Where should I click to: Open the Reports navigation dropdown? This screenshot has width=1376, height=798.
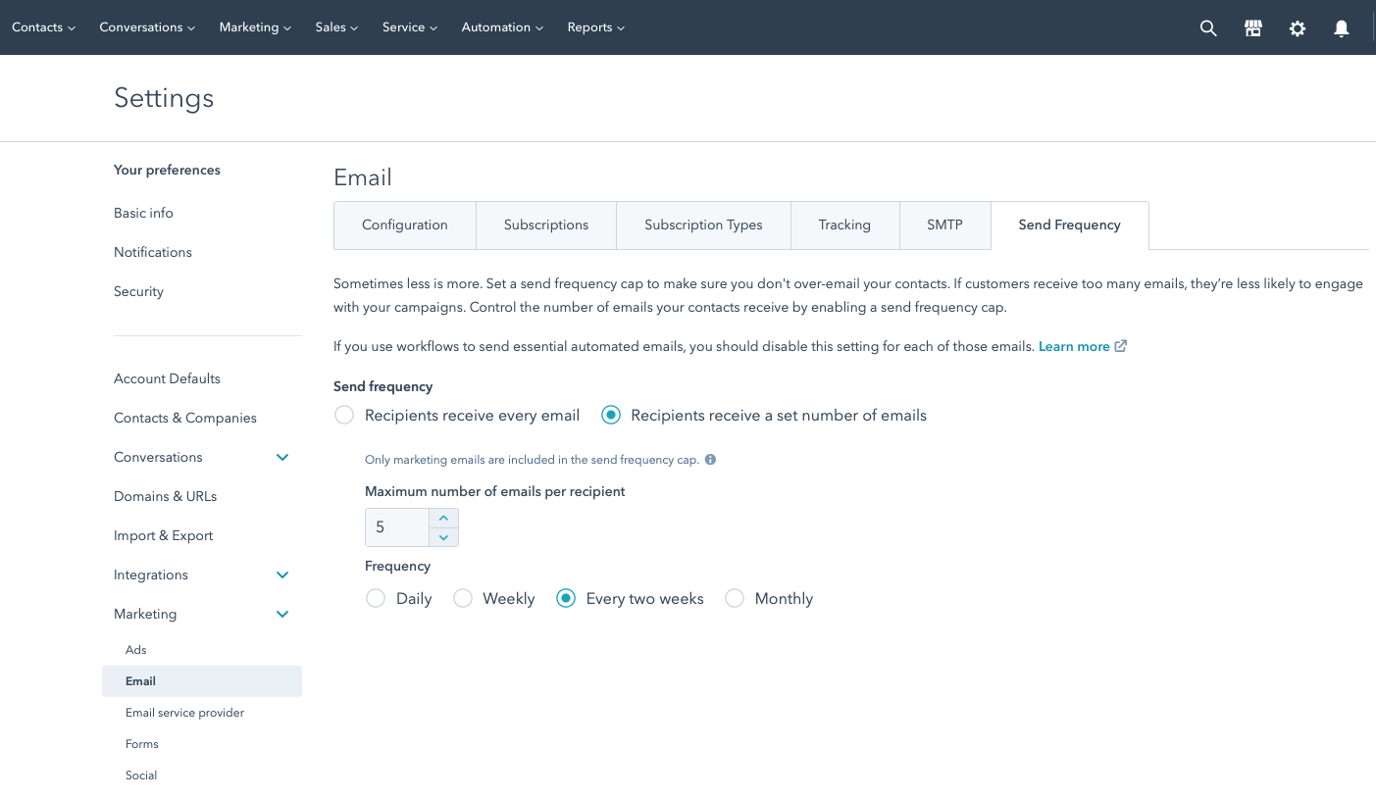click(595, 27)
